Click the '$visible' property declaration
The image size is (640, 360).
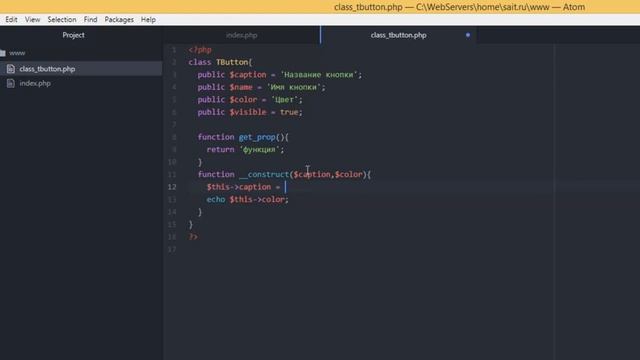coord(248,112)
